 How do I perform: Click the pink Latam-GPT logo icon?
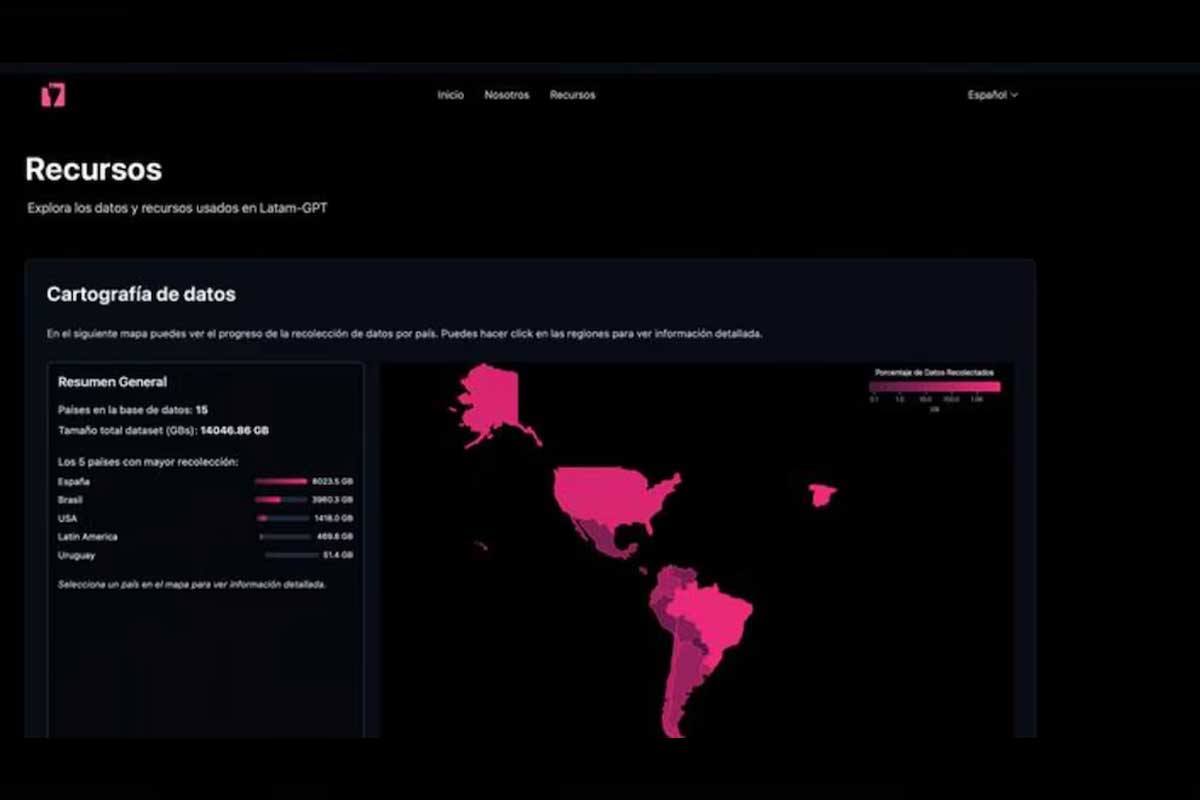tap(53, 95)
